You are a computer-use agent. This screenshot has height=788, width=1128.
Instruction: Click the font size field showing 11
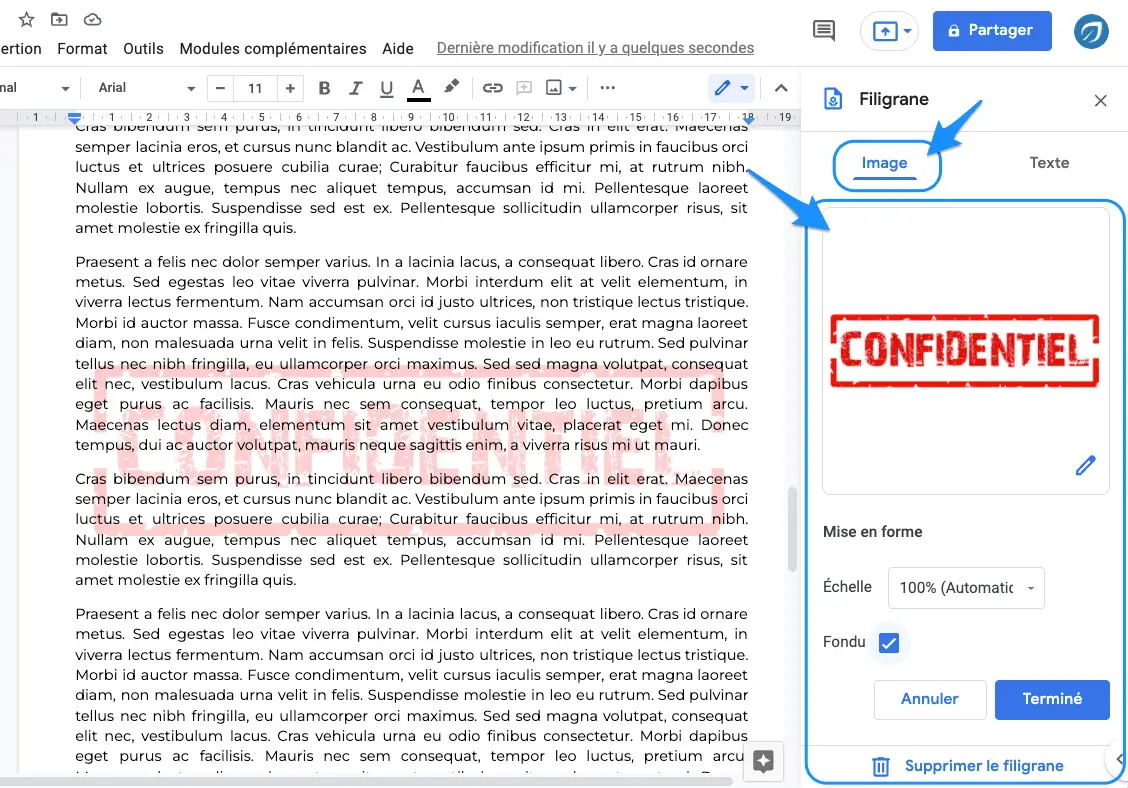255,89
